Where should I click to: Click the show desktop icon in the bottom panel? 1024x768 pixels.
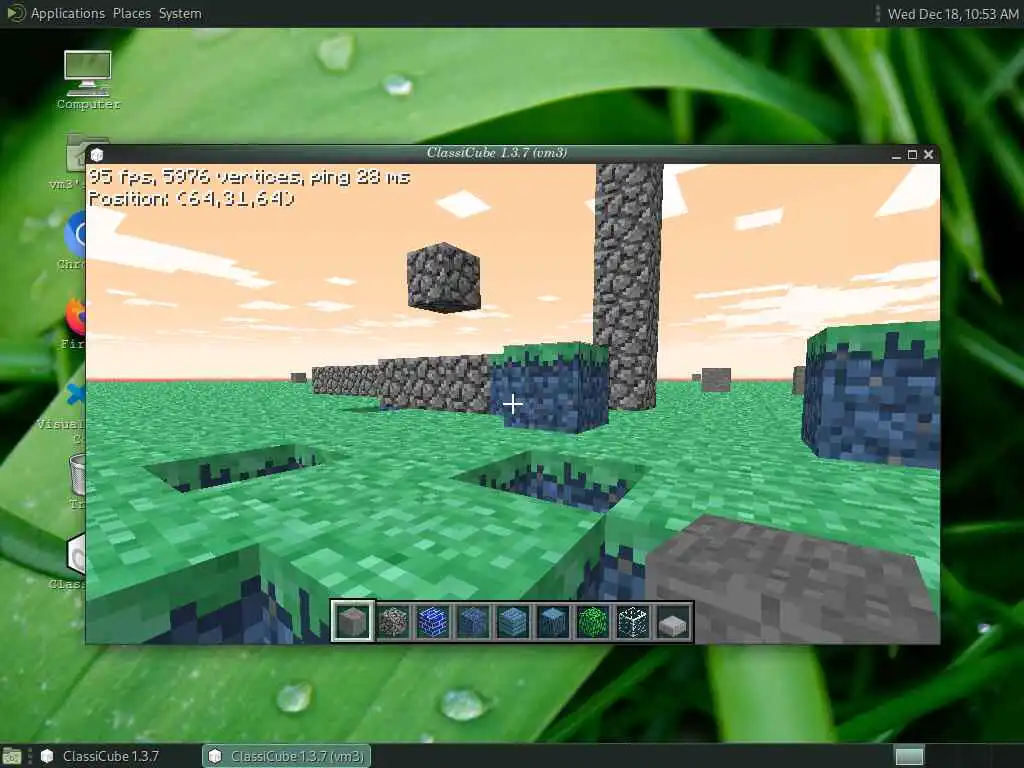click(12, 756)
